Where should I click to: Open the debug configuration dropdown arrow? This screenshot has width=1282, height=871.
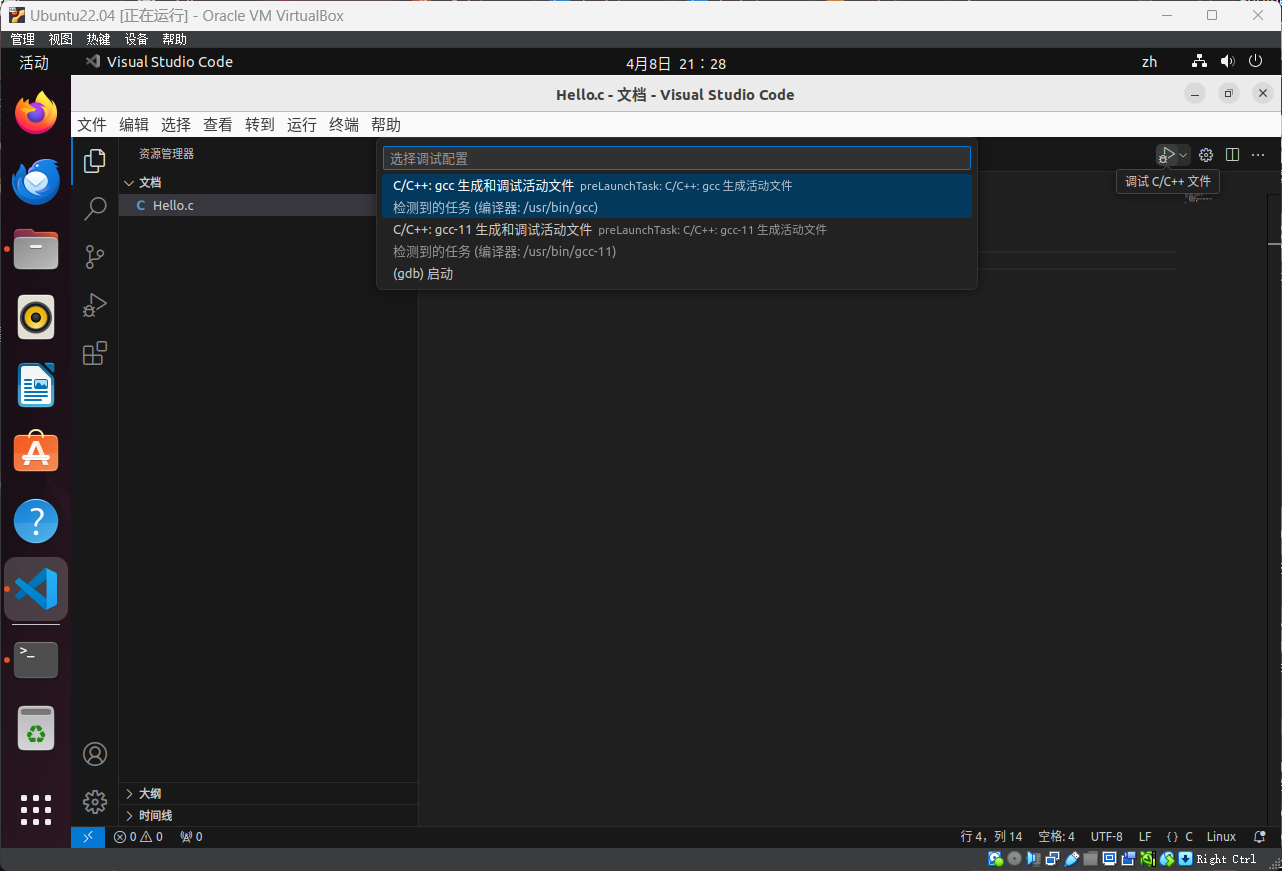(x=1184, y=155)
